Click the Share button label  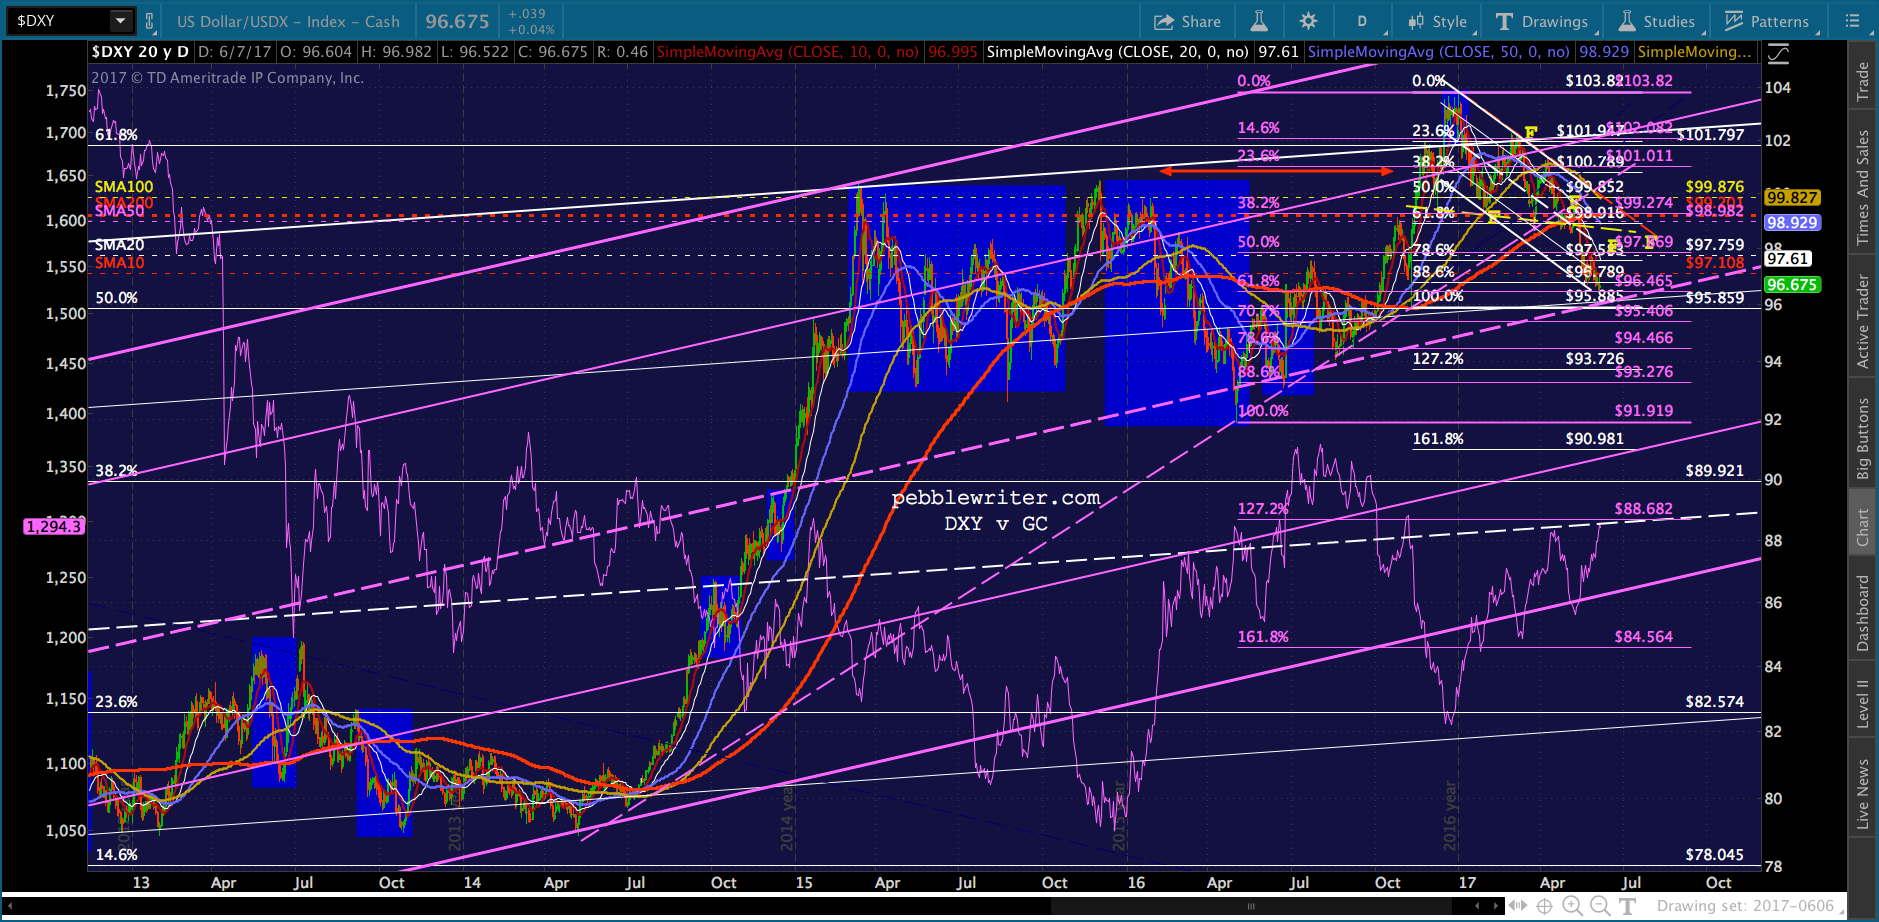[x=1201, y=21]
